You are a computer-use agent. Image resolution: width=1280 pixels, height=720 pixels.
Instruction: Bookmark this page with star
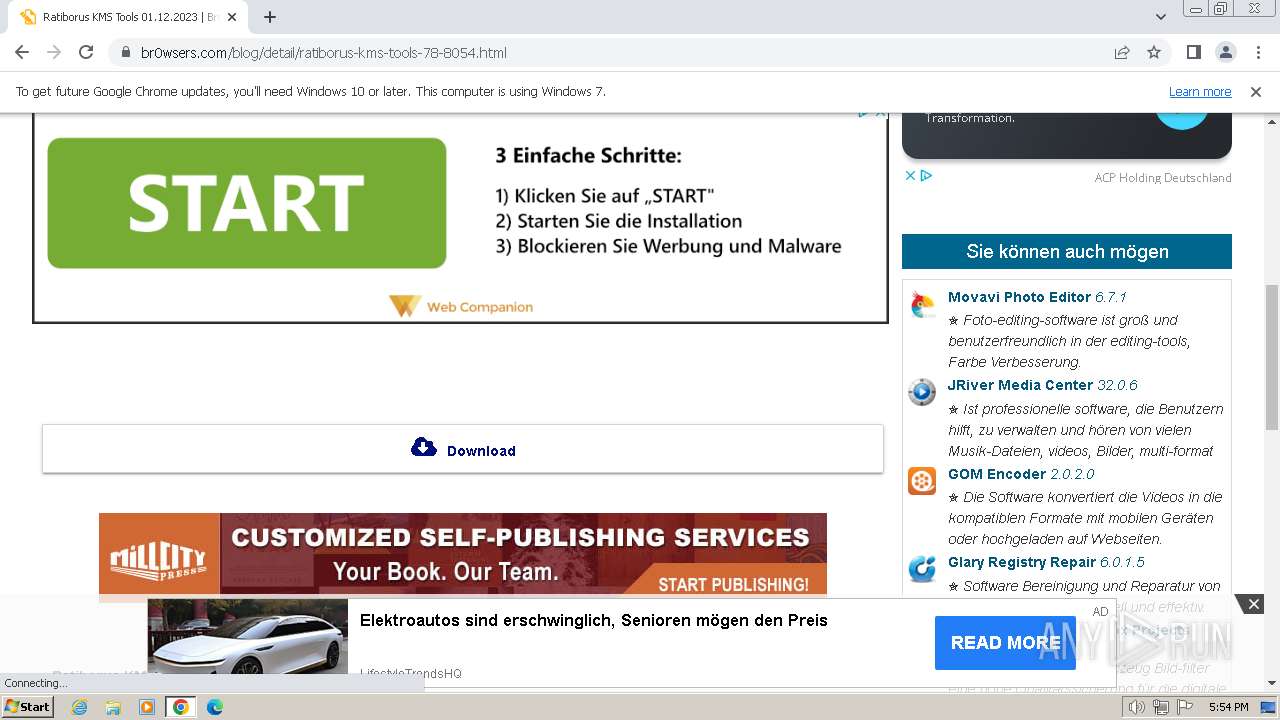(x=1154, y=52)
